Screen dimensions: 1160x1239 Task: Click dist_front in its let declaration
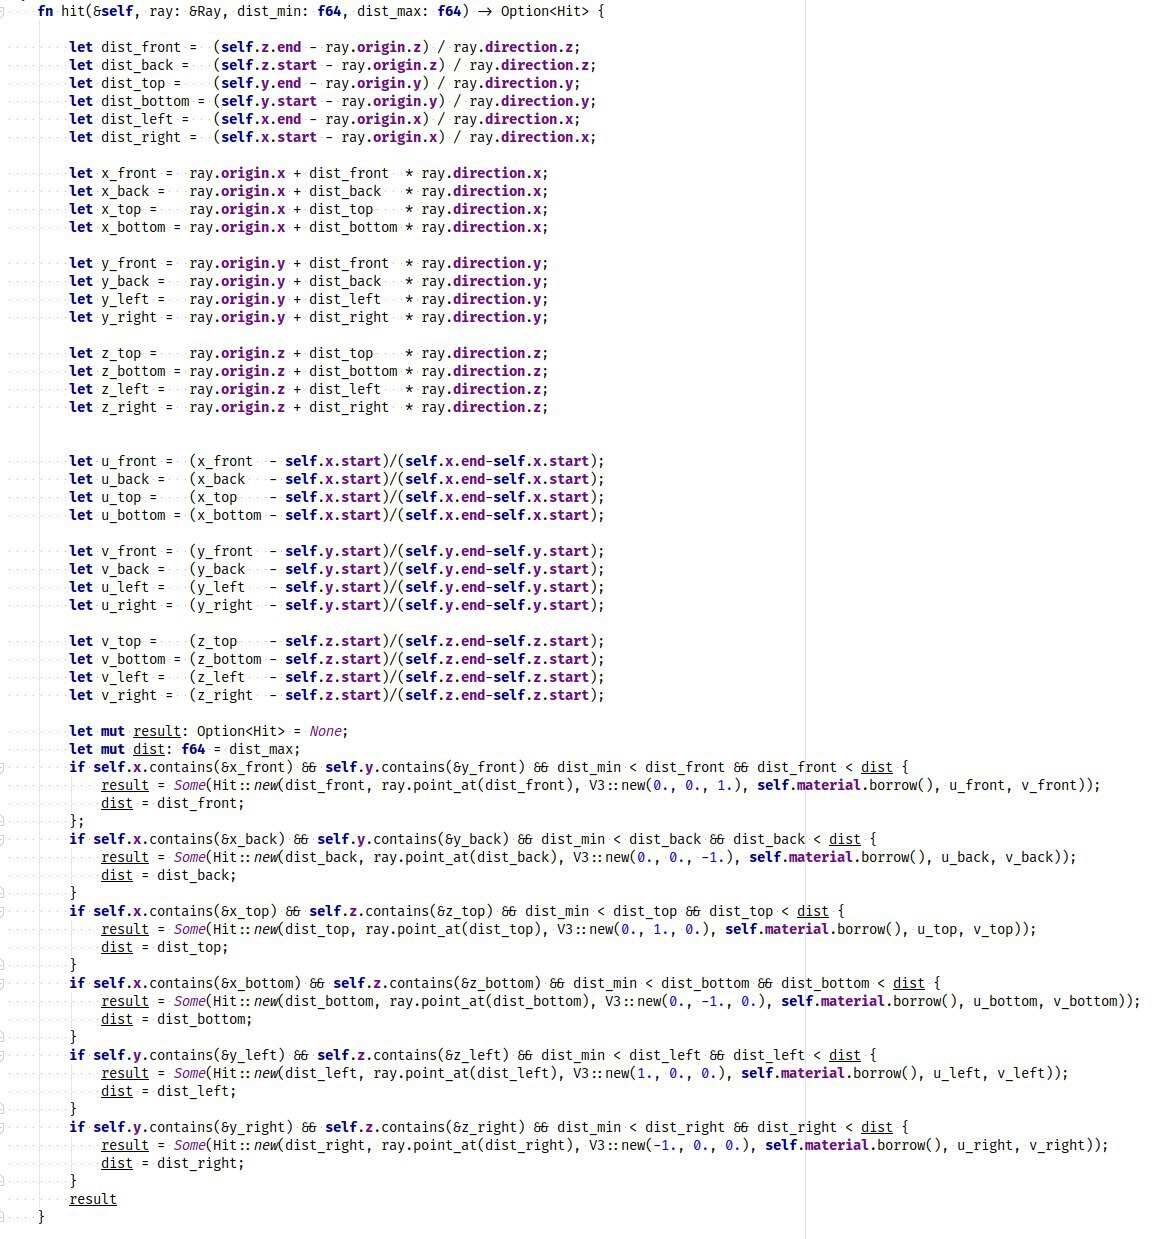(x=141, y=47)
